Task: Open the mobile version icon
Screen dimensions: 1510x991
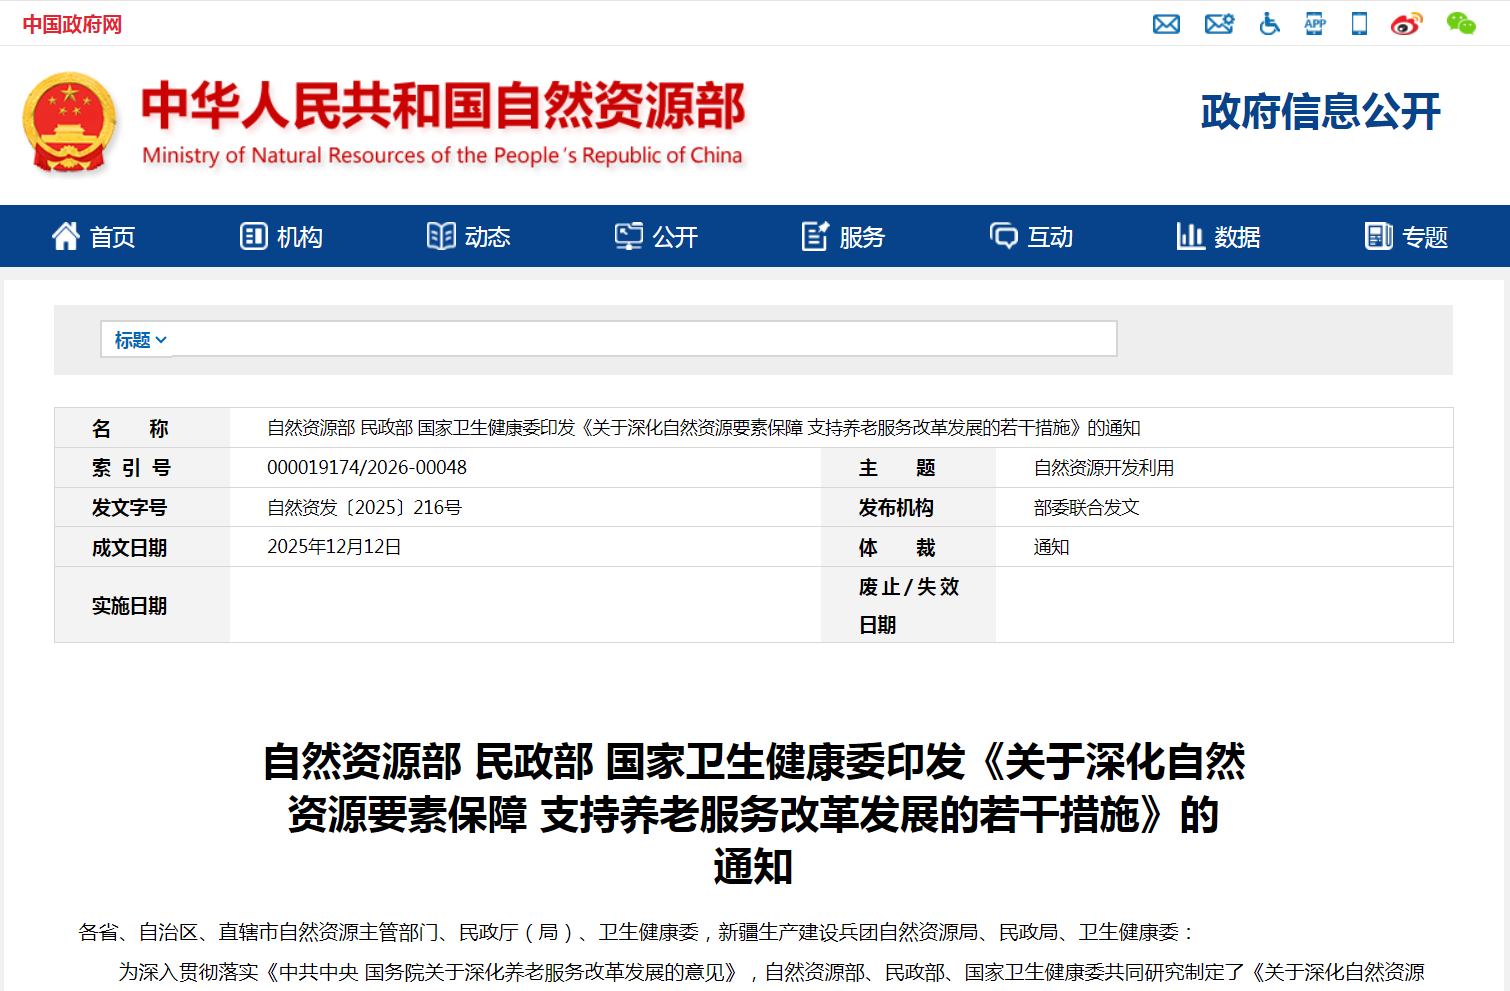Action: [x=1359, y=23]
